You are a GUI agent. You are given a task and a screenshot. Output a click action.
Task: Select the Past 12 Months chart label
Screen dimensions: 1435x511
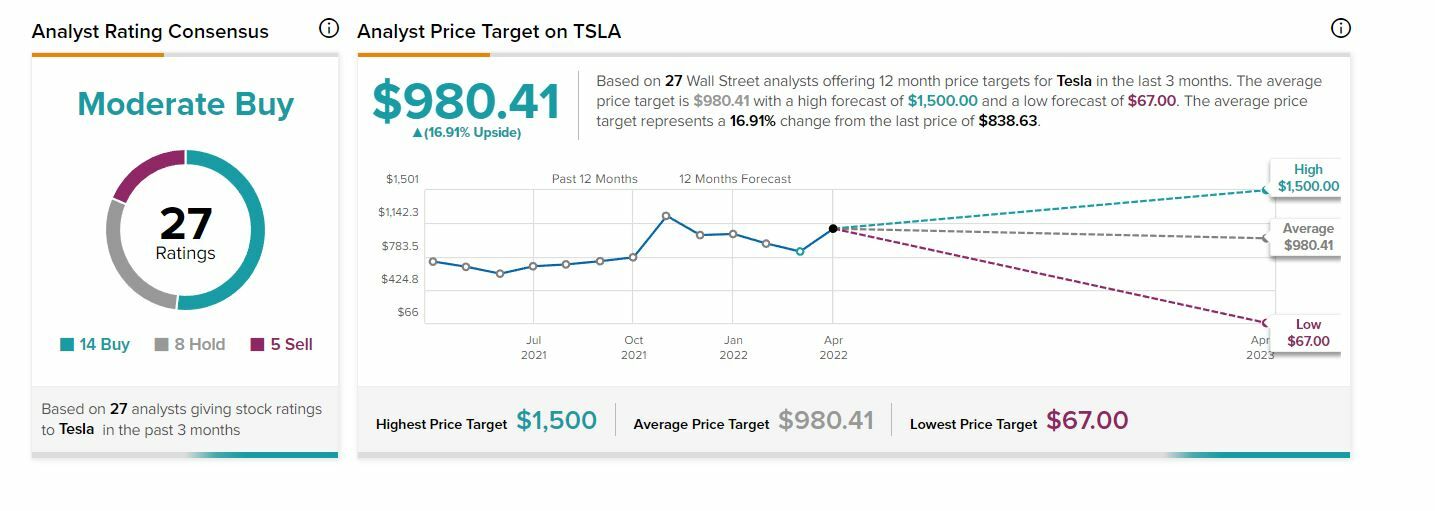pyautogui.click(x=594, y=179)
